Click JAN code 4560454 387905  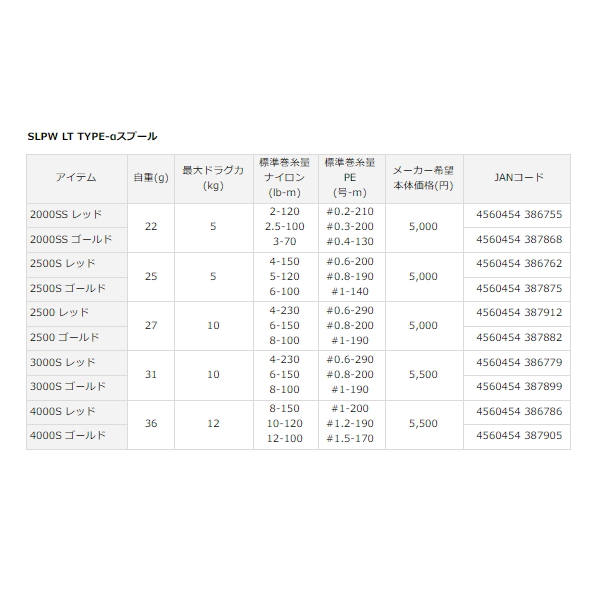coord(519,435)
